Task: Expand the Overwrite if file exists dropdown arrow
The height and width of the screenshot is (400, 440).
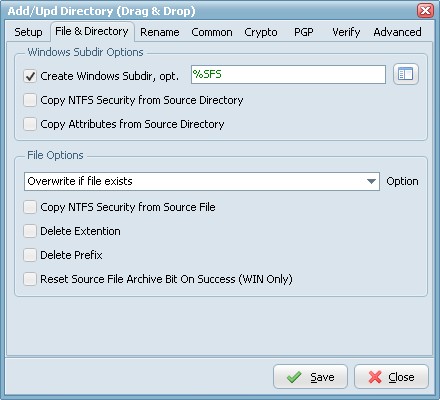Action: point(371,181)
